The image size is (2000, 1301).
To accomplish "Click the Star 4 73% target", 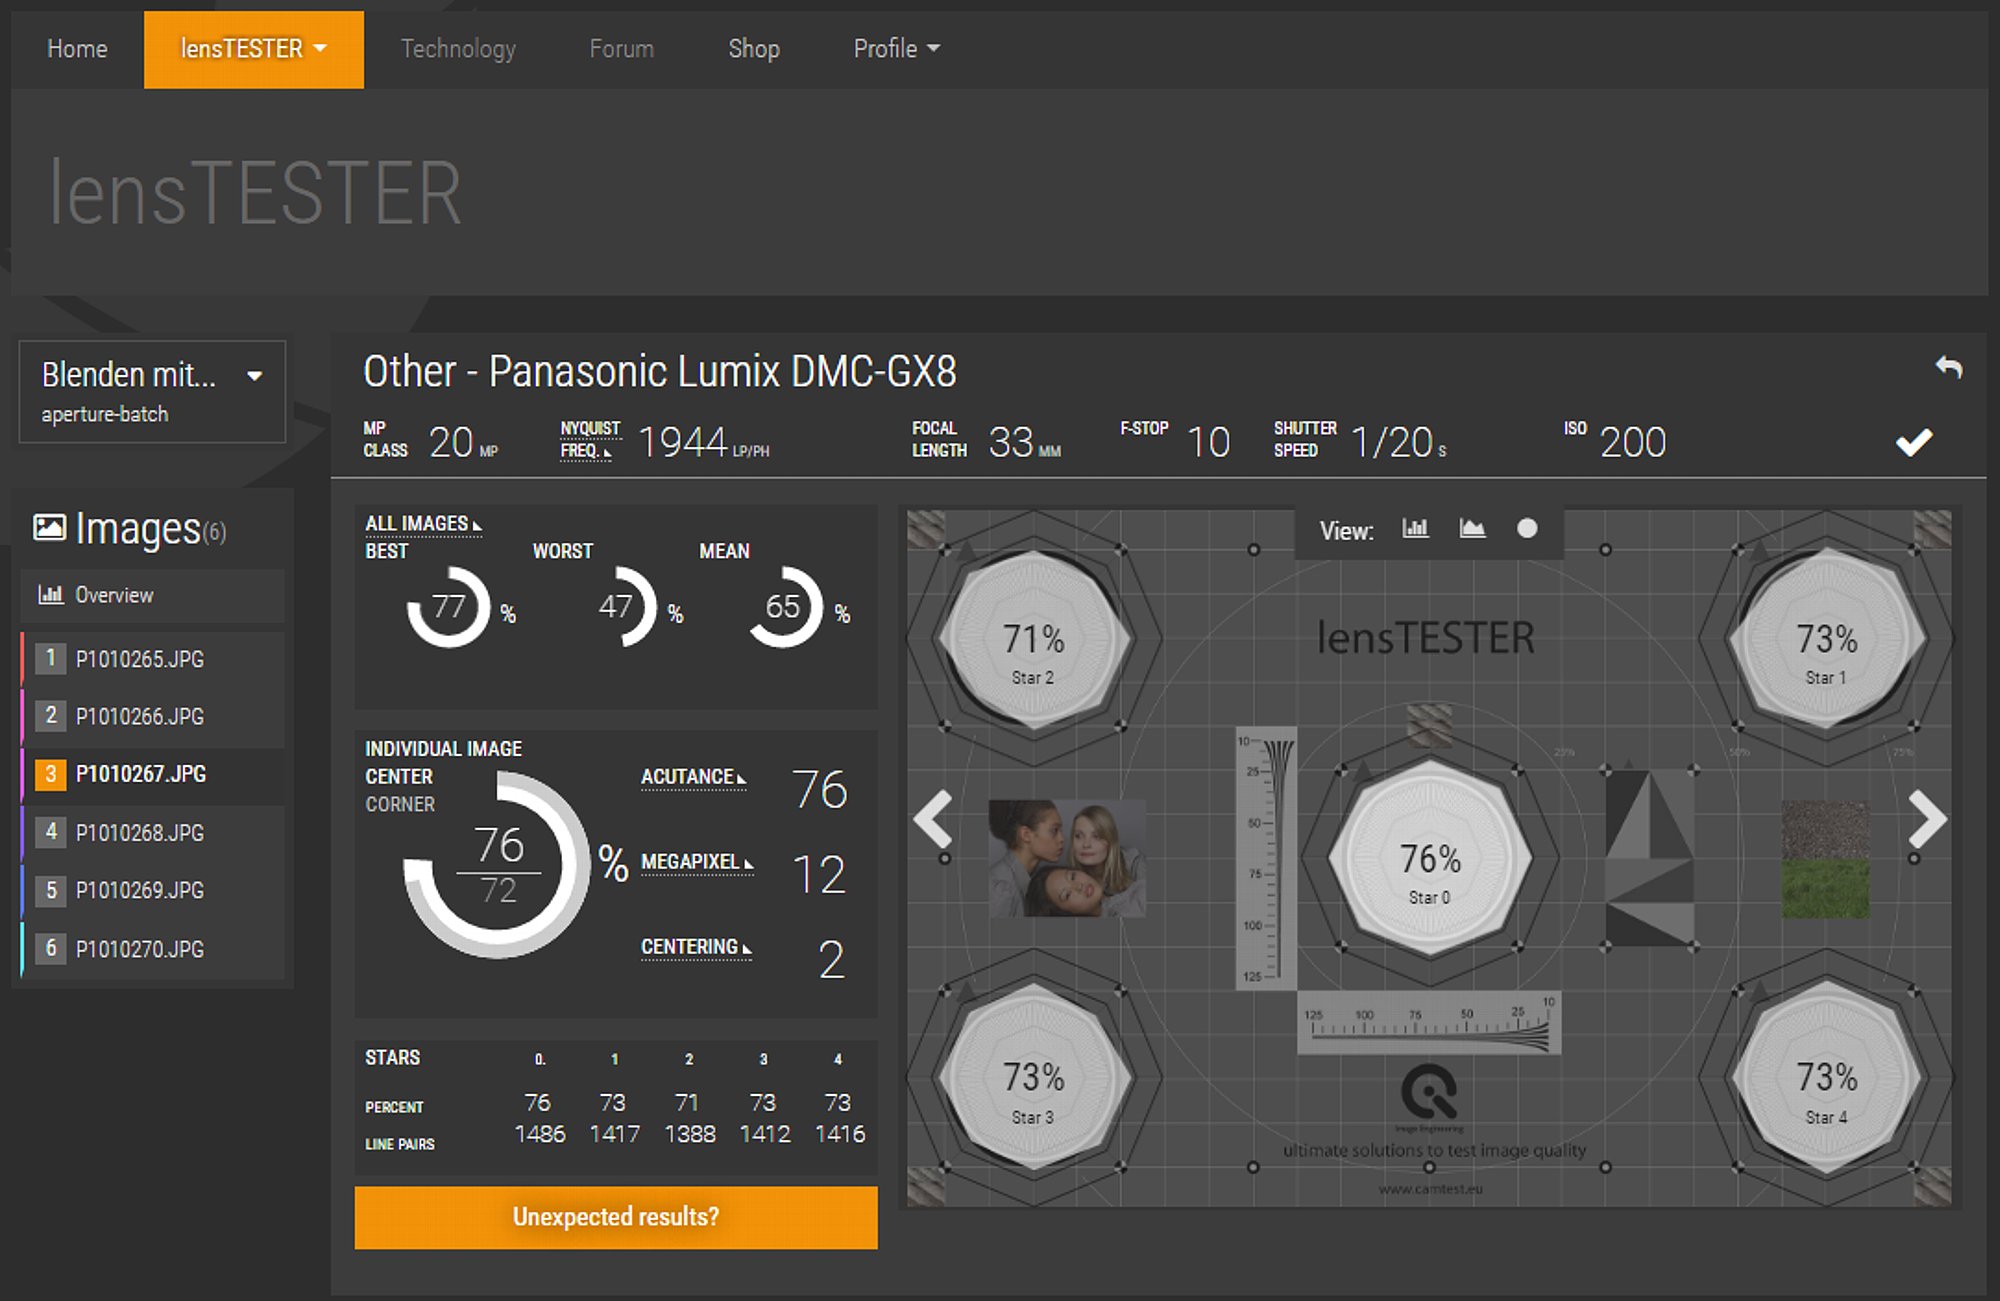I will point(1826,1078).
